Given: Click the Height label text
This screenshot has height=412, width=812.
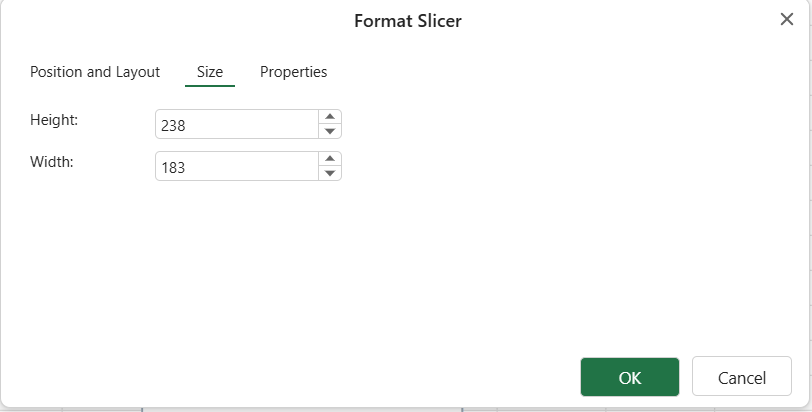Looking at the screenshot, I should 54,120.
